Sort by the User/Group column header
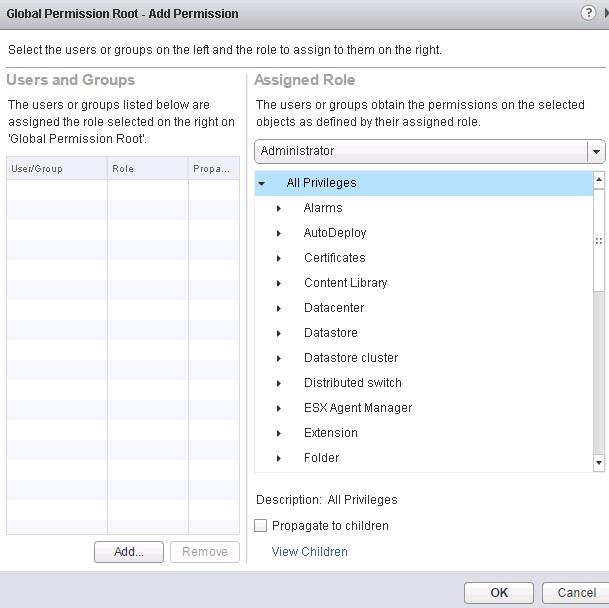Image resolution: width=609 pixels, height=608 pixels. (37, 169)
